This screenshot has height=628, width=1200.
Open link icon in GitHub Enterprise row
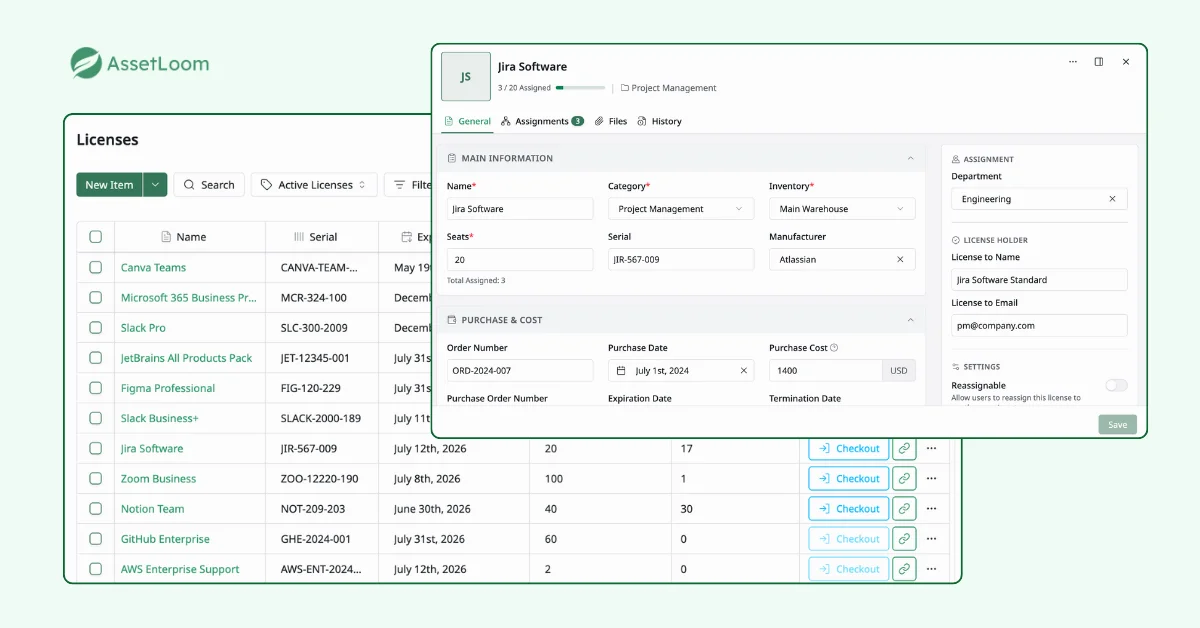904,539
